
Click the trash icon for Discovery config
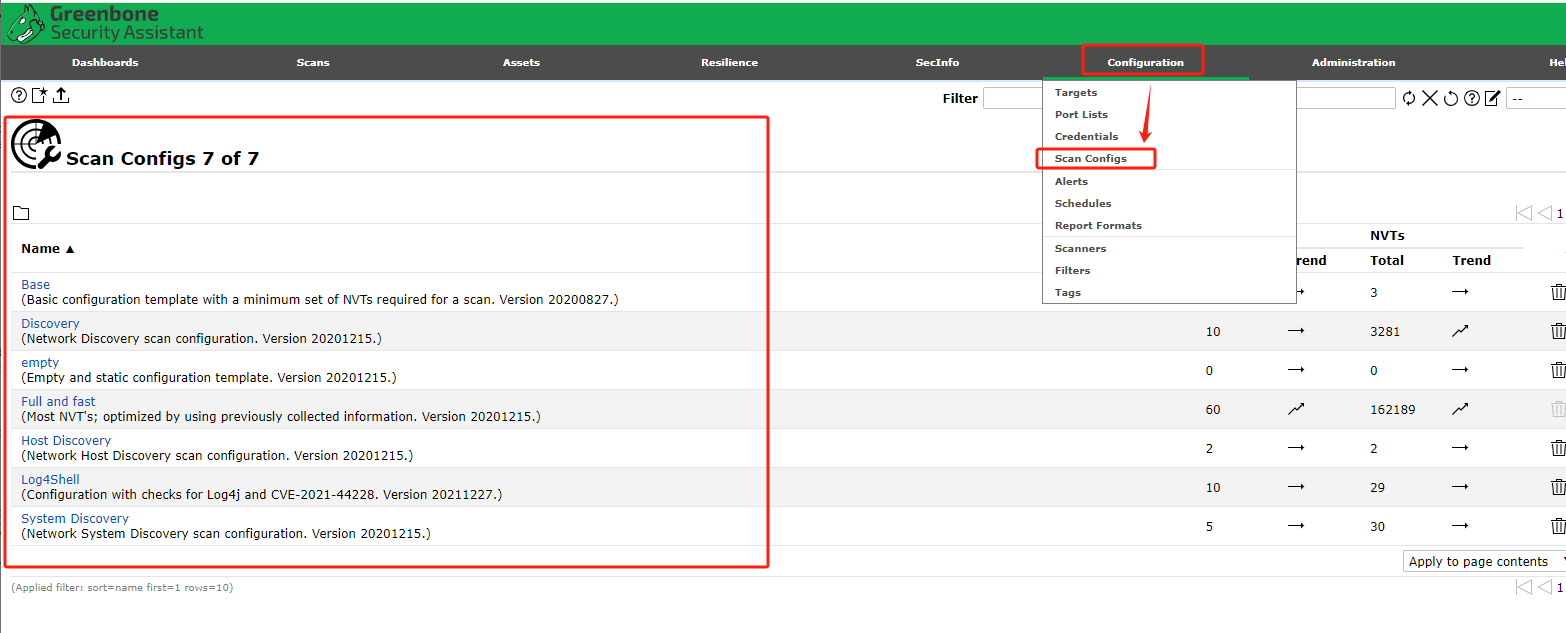click(x=1558, y=331)
